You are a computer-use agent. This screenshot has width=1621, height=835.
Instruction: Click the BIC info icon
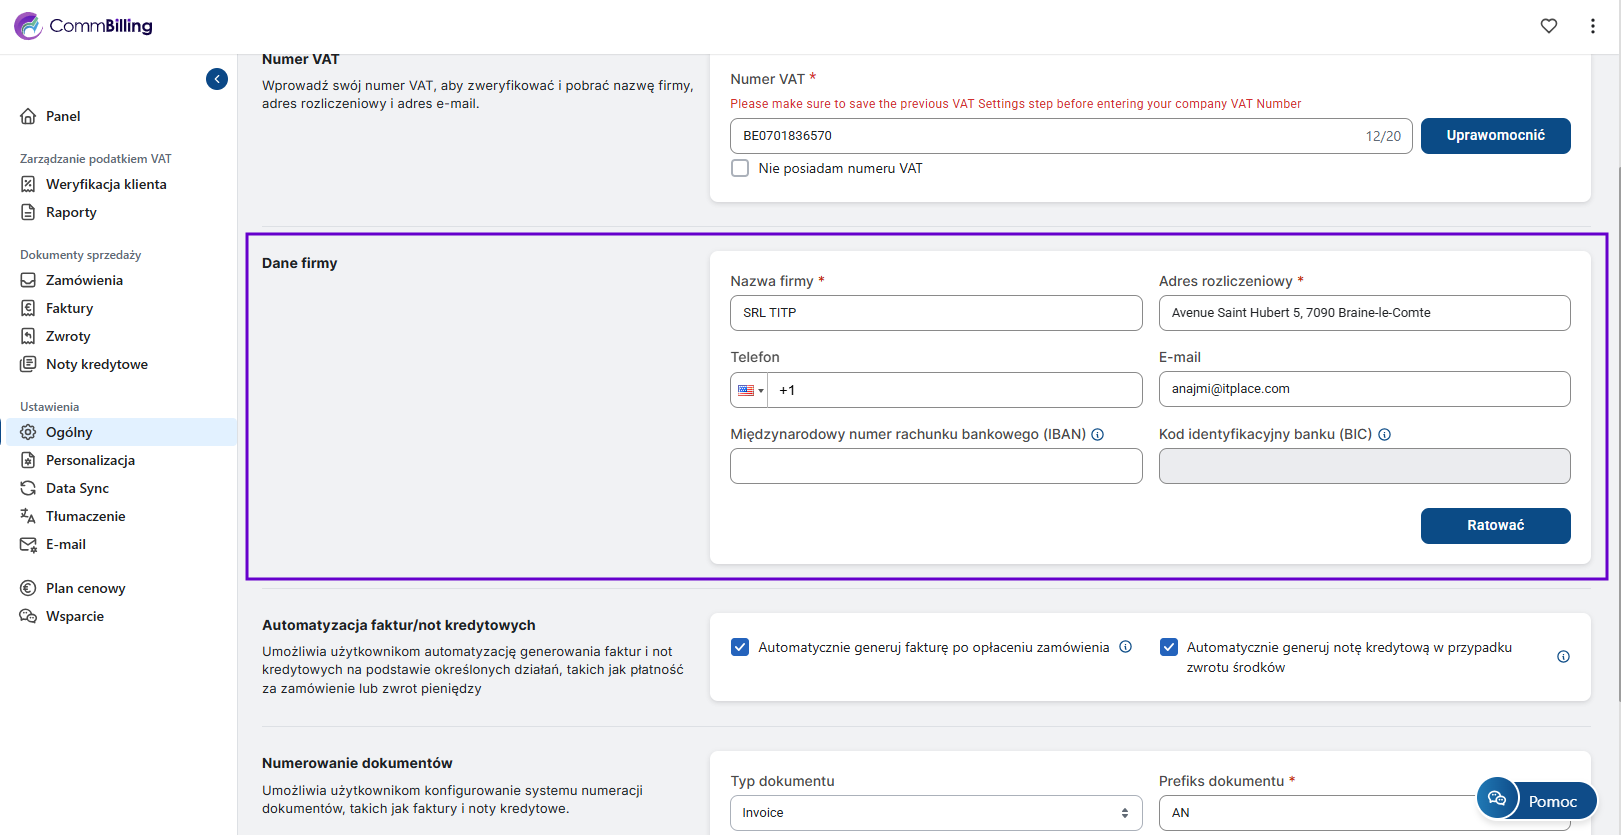click(x=1384, y=435)
